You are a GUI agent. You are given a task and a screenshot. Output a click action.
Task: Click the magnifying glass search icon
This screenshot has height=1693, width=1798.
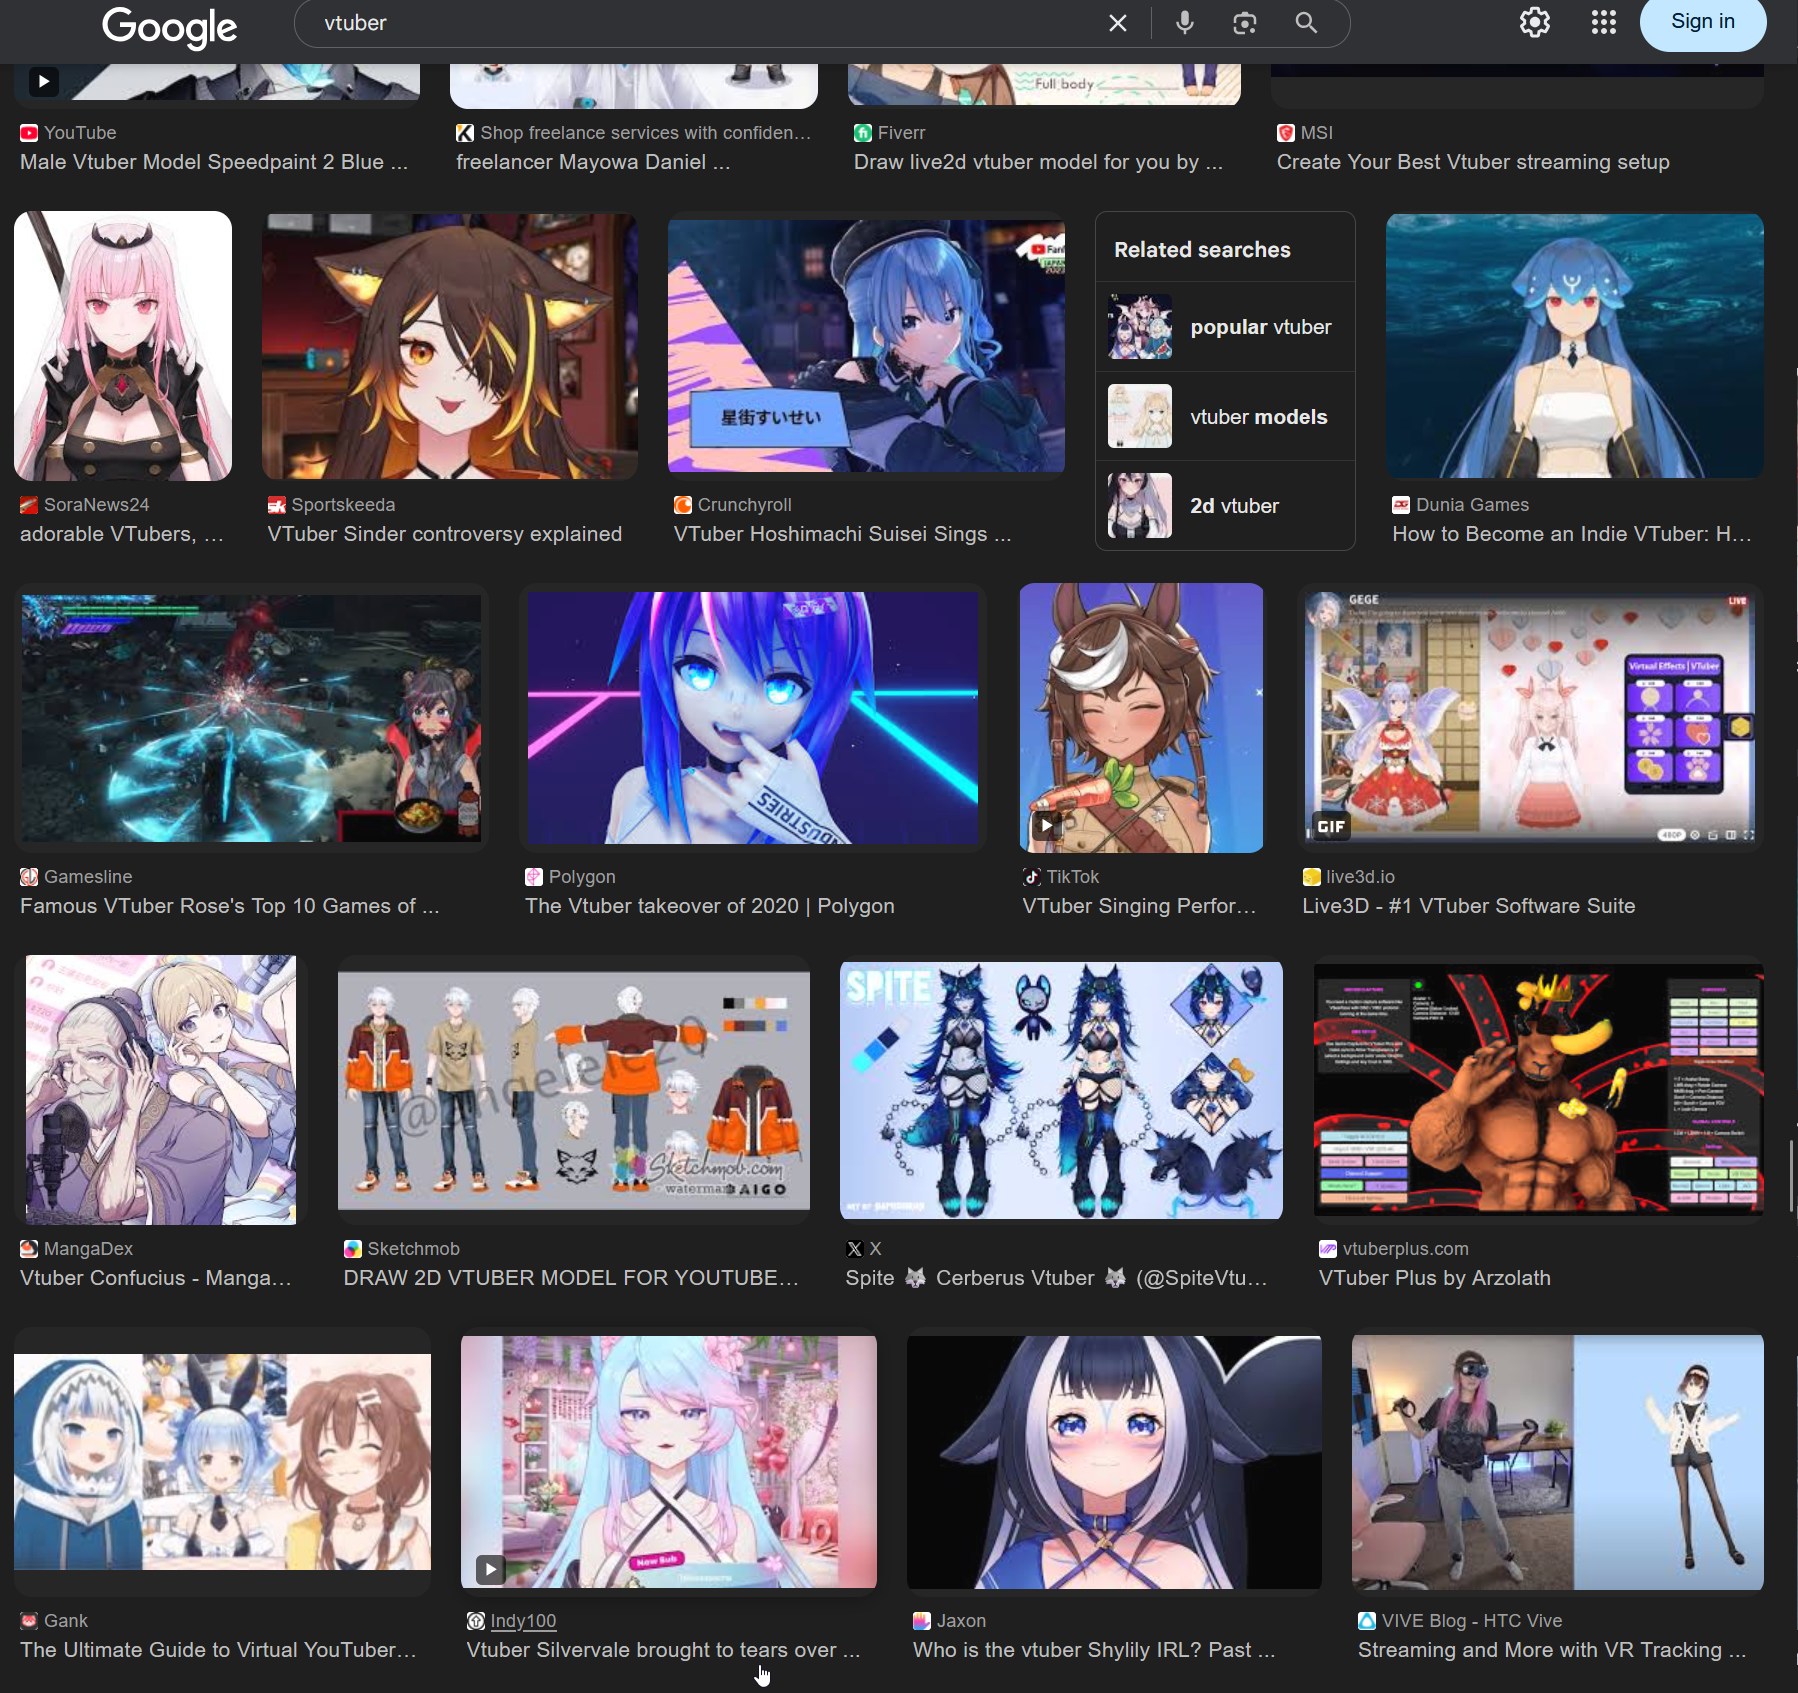[1306, 23]
